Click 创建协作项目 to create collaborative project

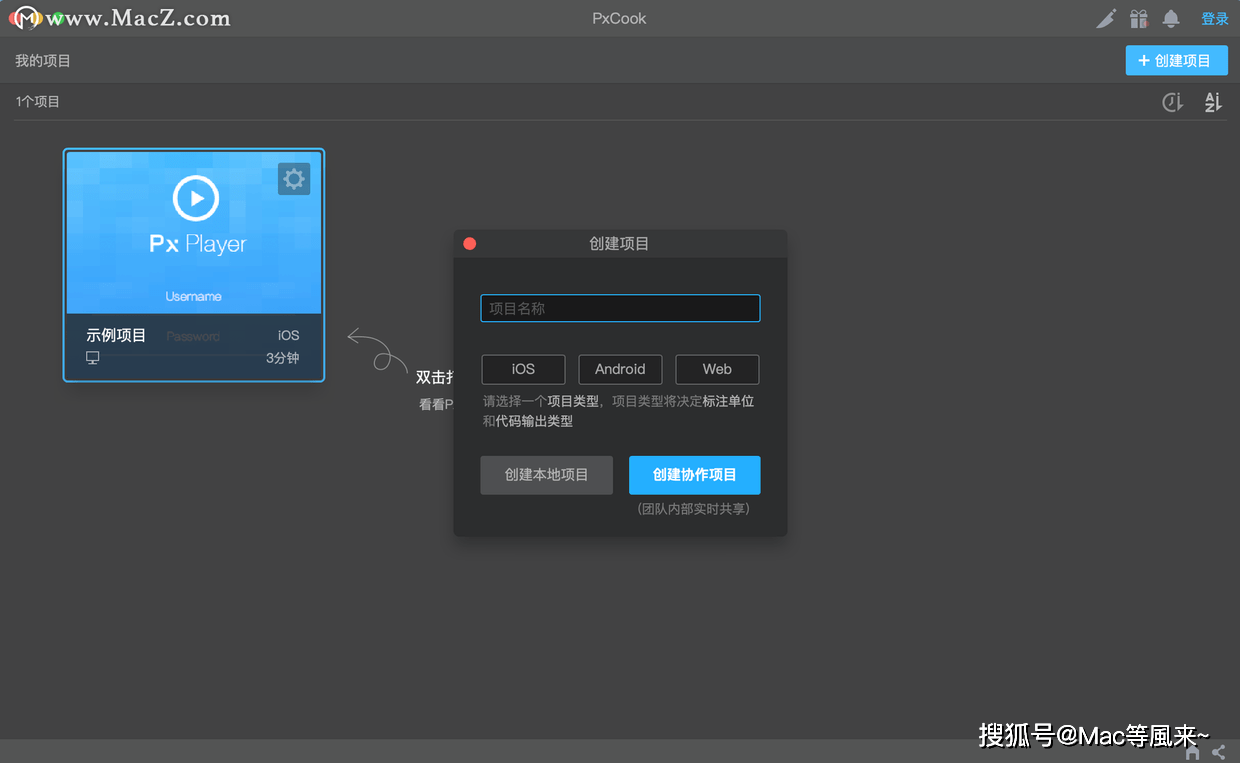tap(694, 475)
